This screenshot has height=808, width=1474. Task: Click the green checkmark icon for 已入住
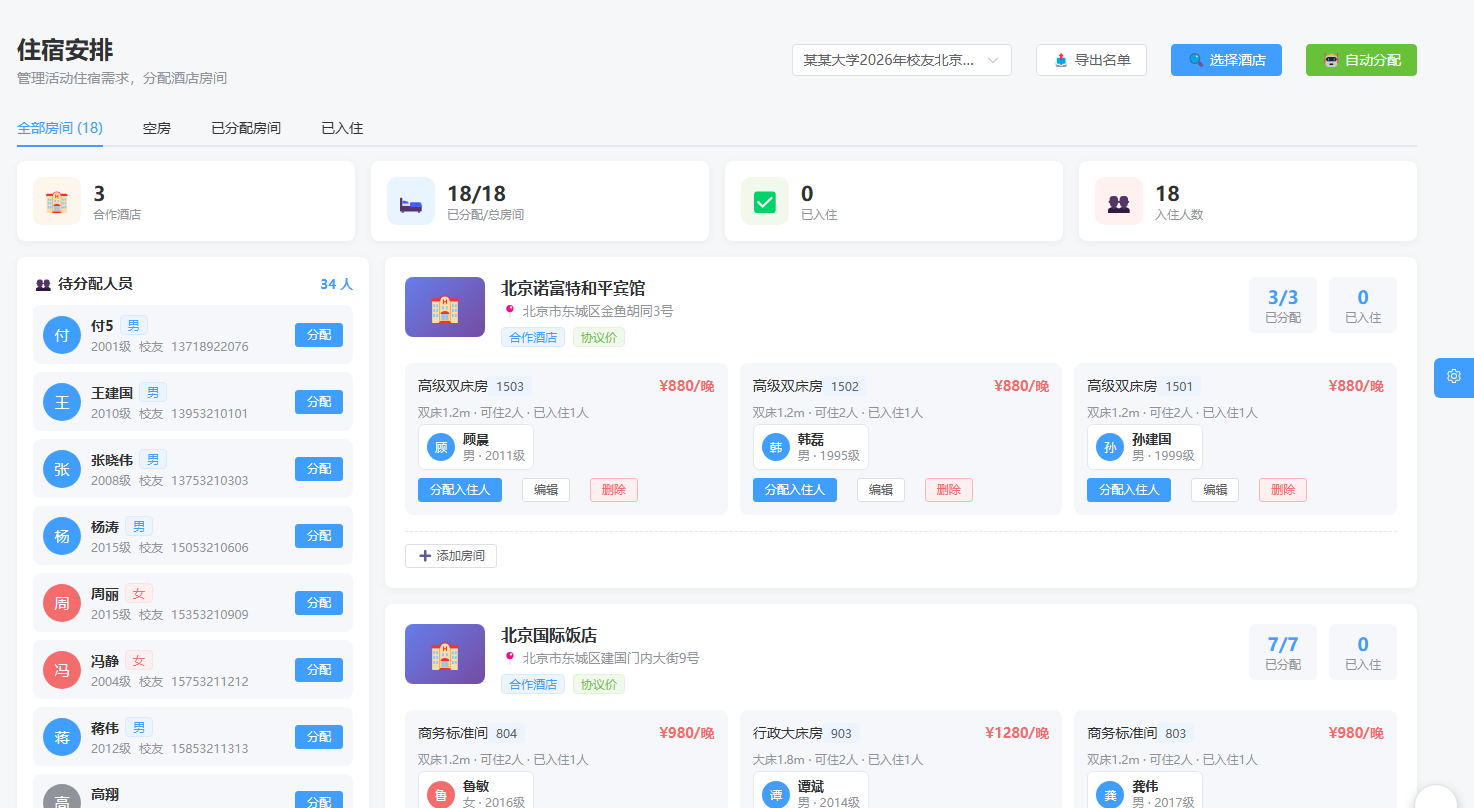click(x=765, y=201)
